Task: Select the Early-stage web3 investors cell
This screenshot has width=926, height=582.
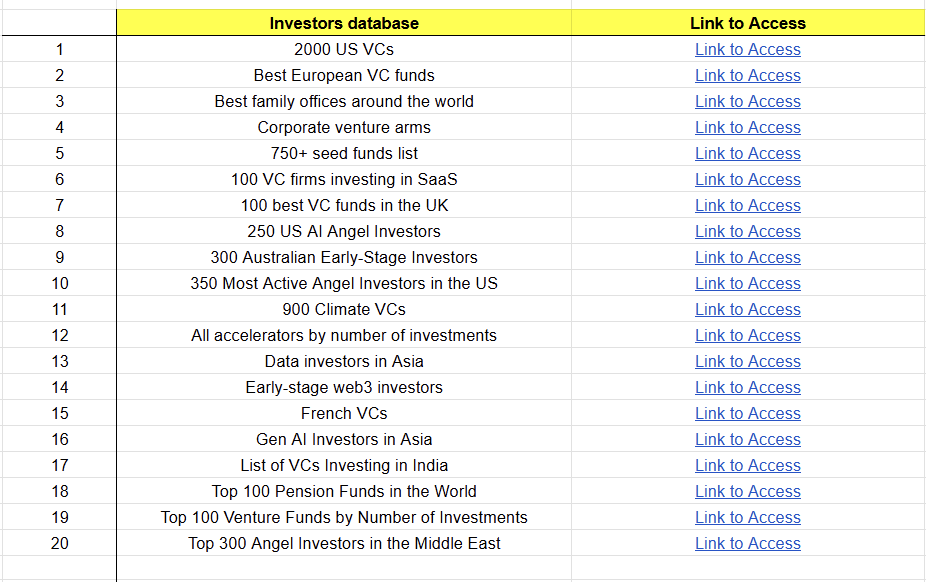Action: click(344, 387)
